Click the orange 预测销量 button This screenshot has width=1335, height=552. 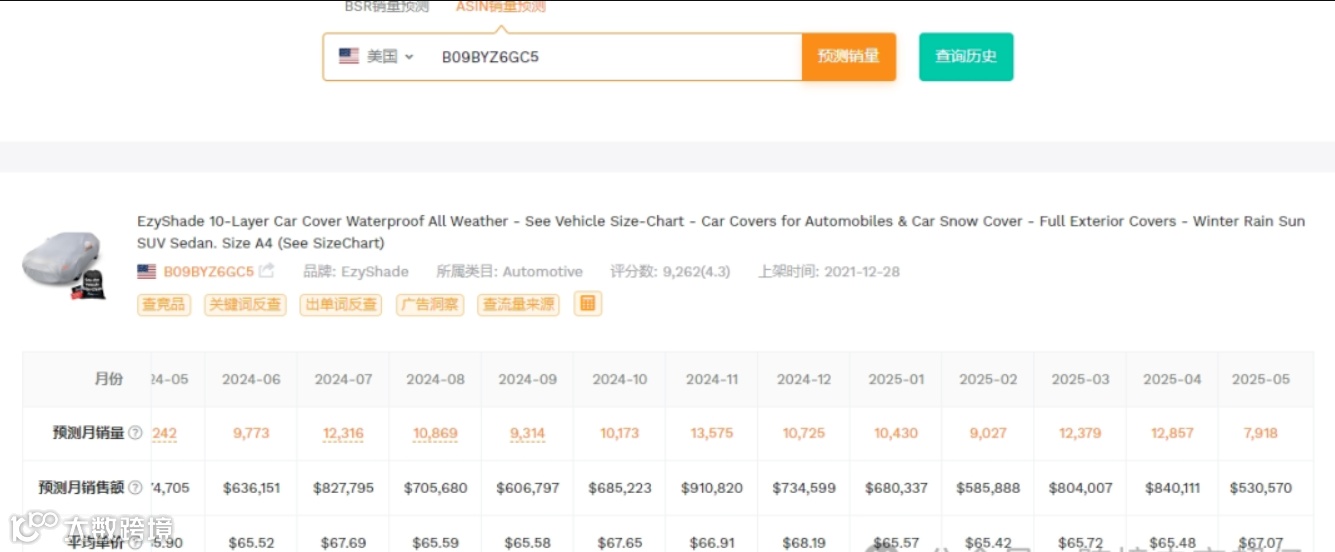848,57
